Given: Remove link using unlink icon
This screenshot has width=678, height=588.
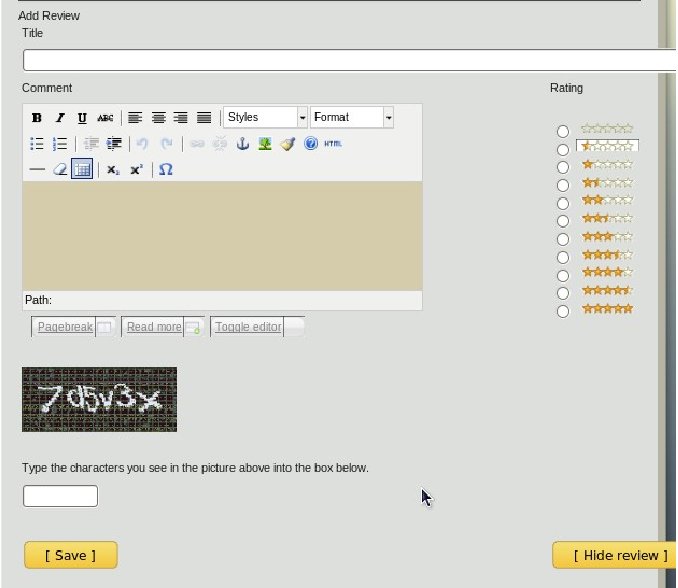Looking at the screenshot, I should point(220,144).
